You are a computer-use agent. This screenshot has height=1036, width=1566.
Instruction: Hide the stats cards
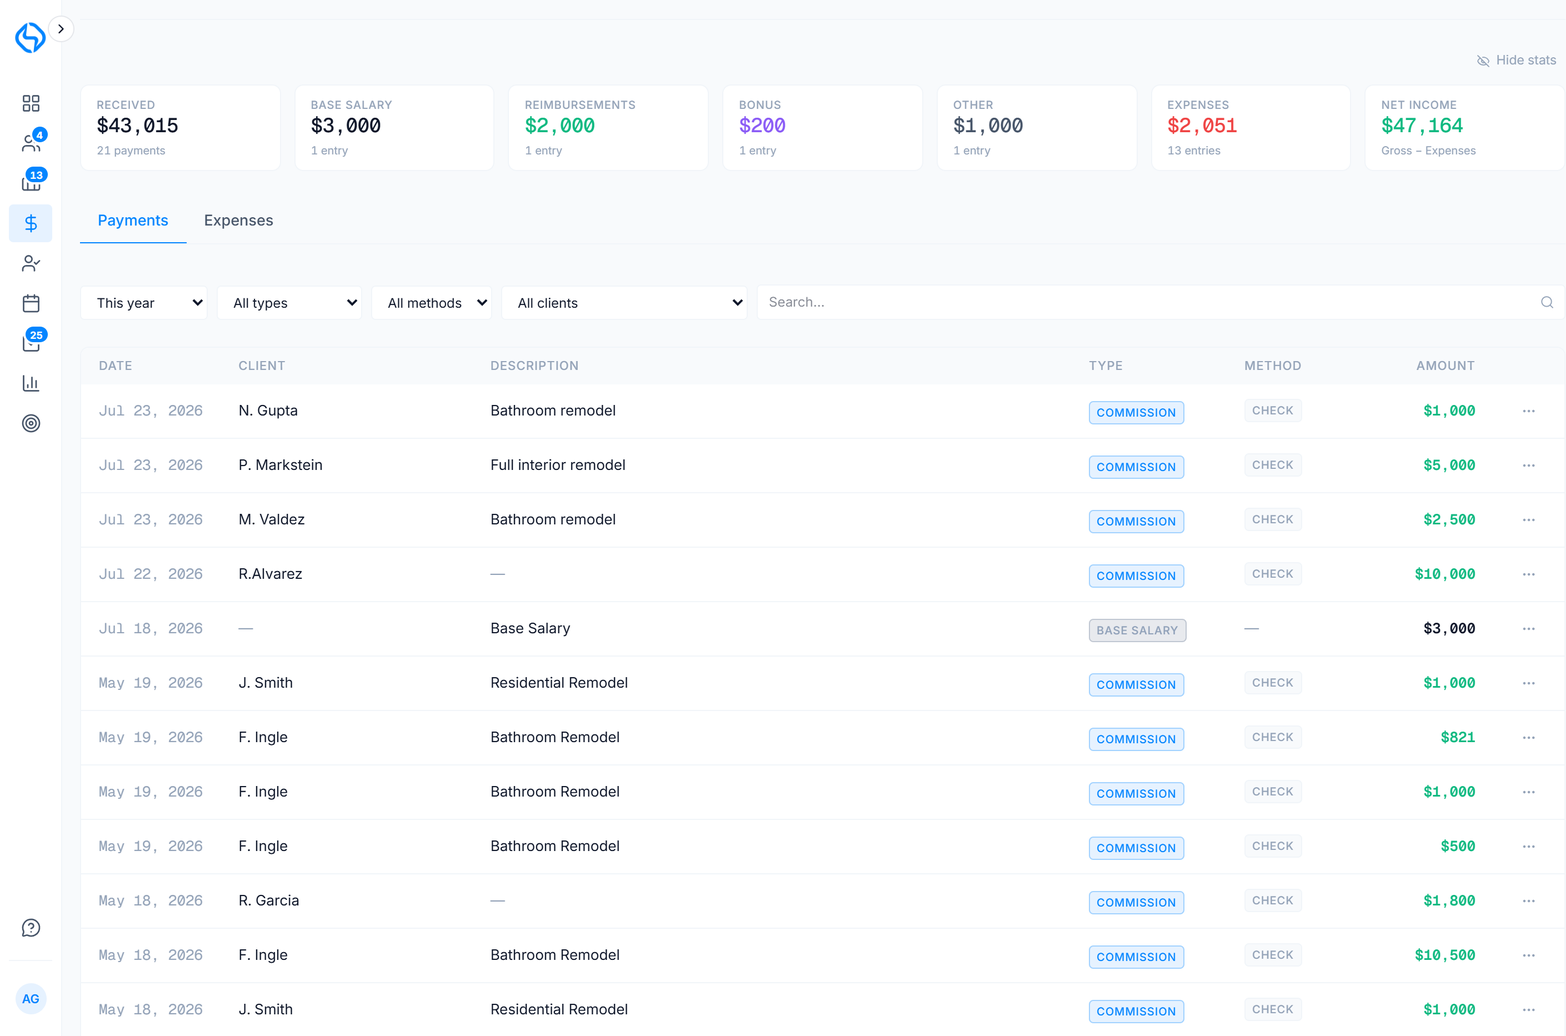[1516, 60]
